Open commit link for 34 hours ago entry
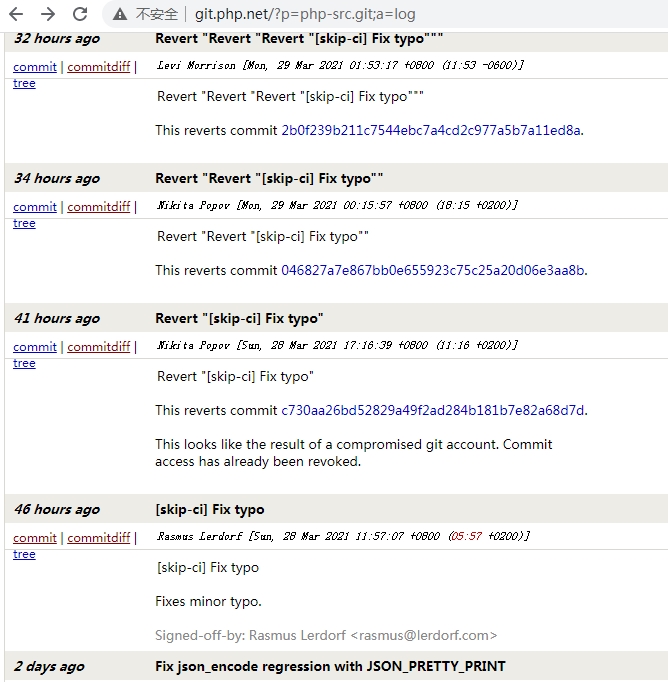Image resolution: width=668 pixels, height=682 pixels. pos(35,207)
